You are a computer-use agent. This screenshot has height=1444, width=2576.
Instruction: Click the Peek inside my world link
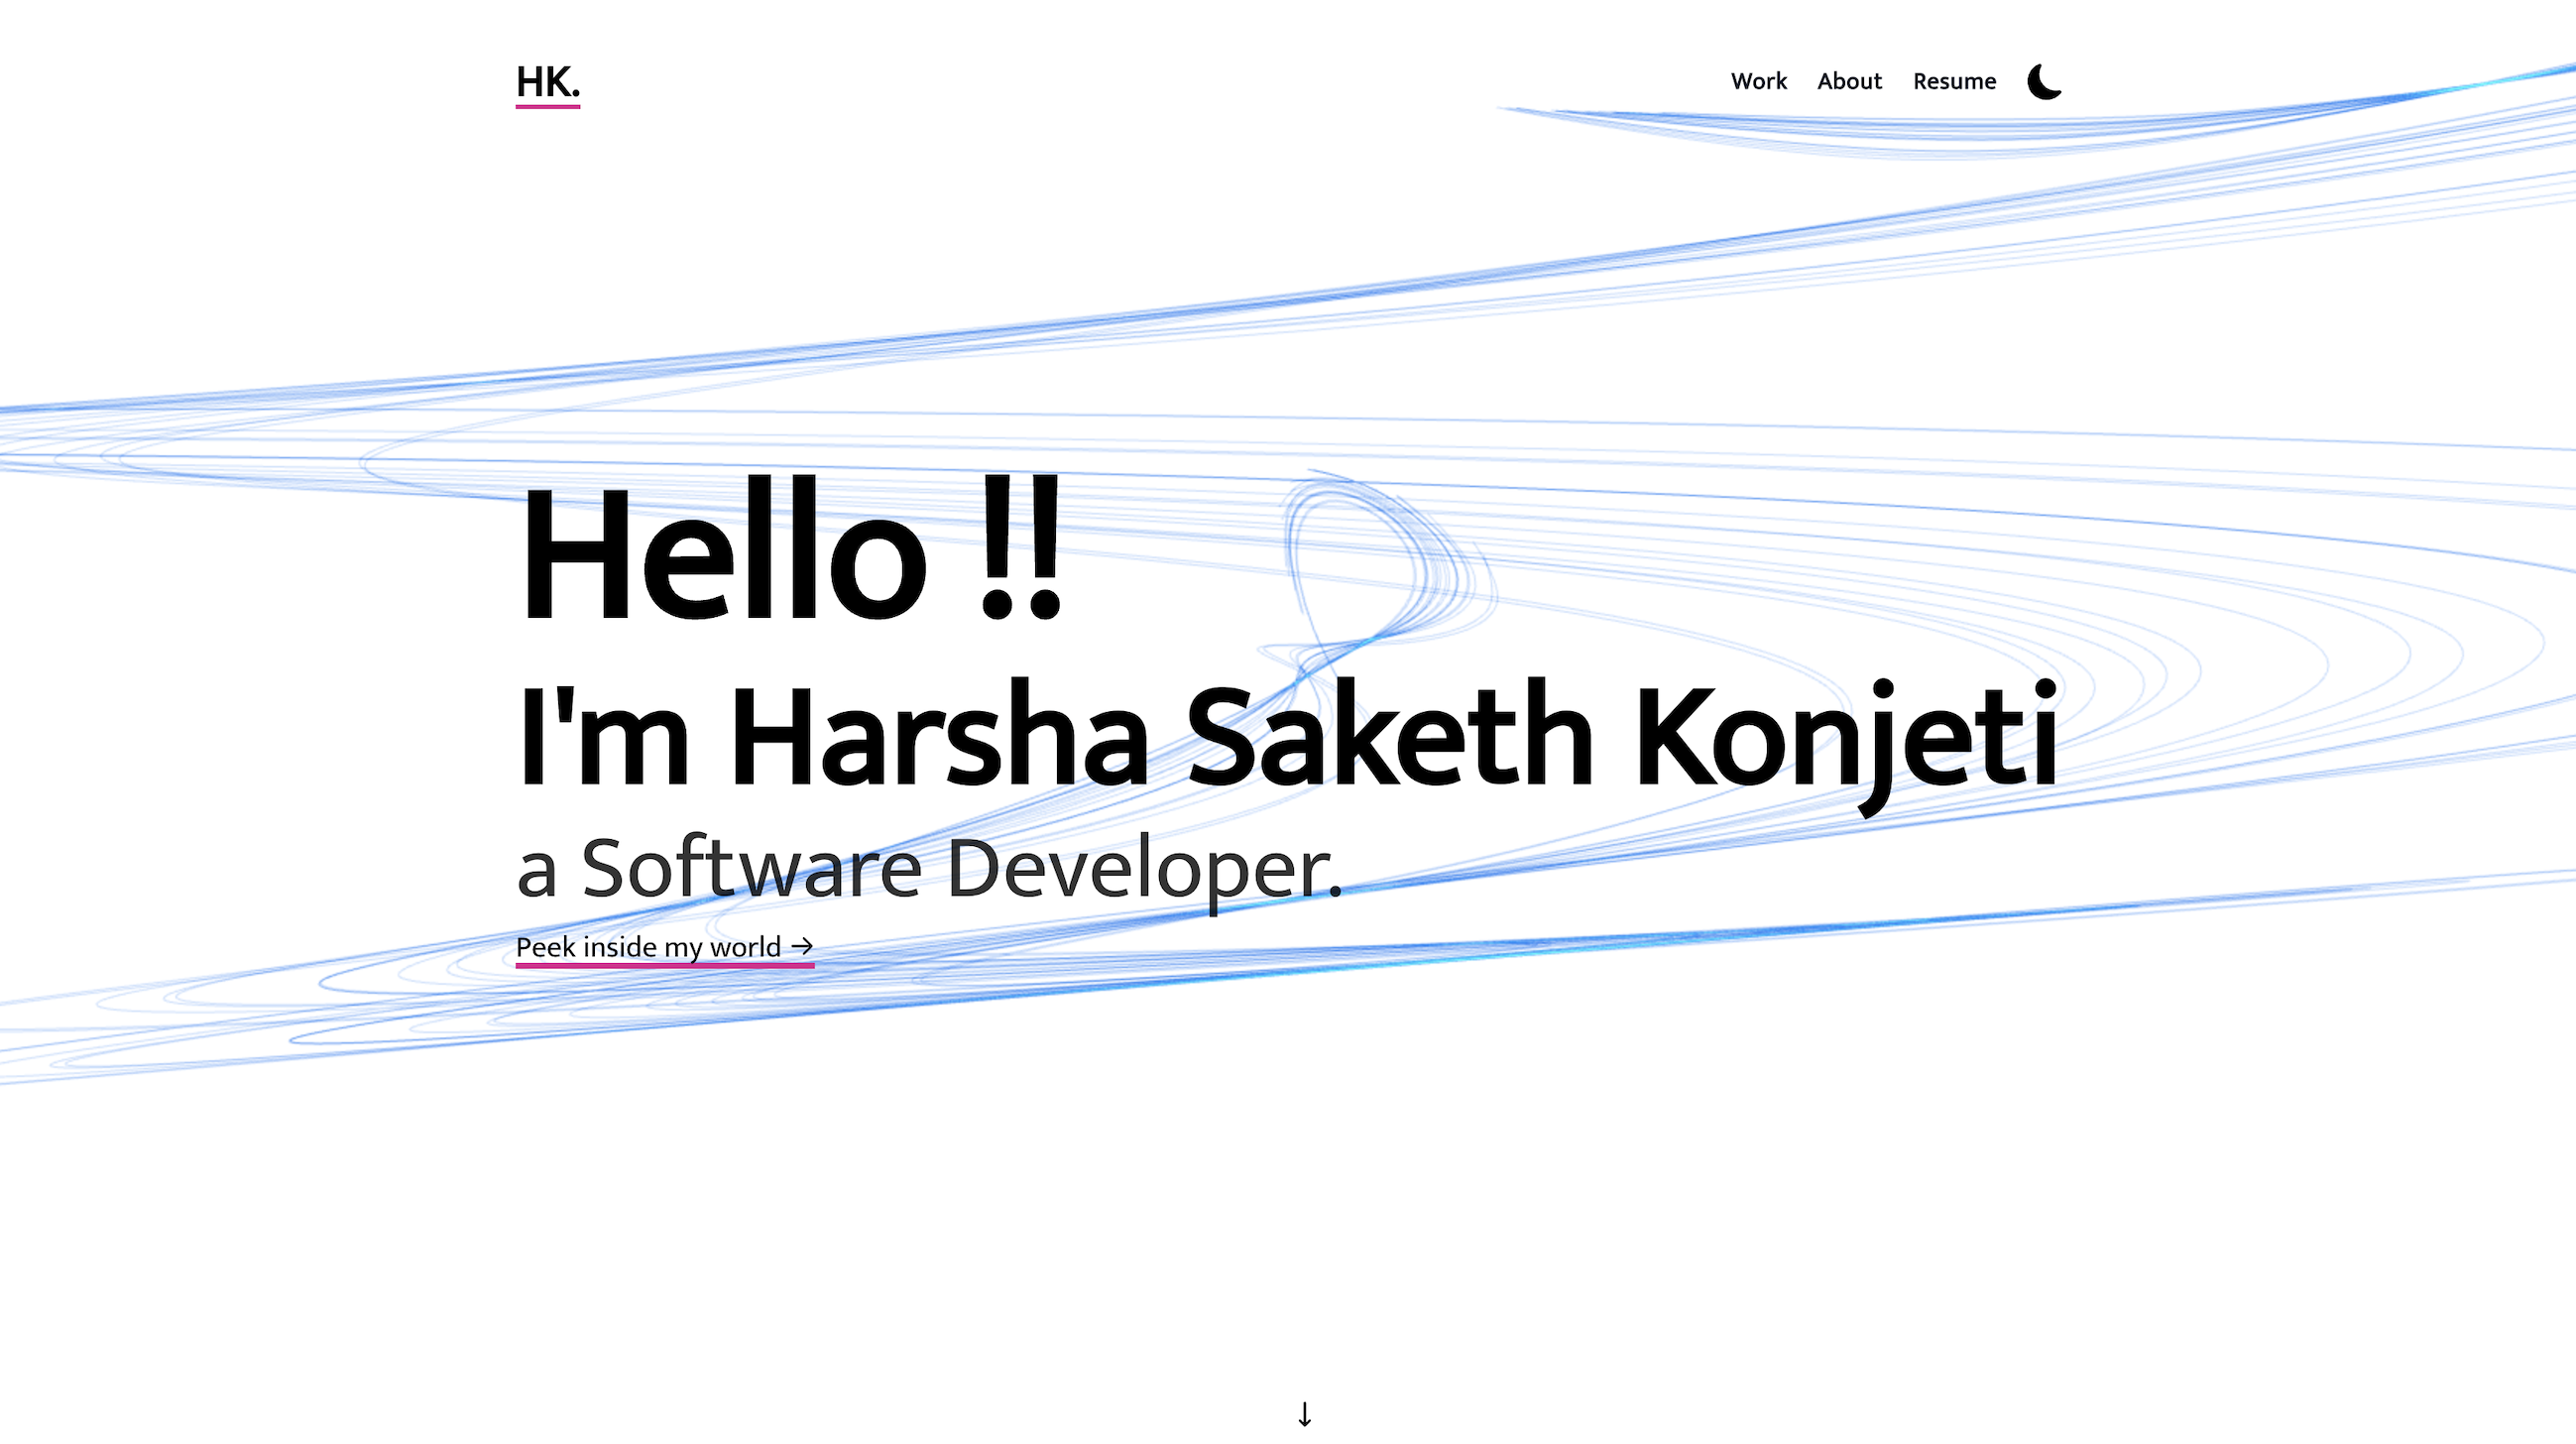tap(648, 946)
